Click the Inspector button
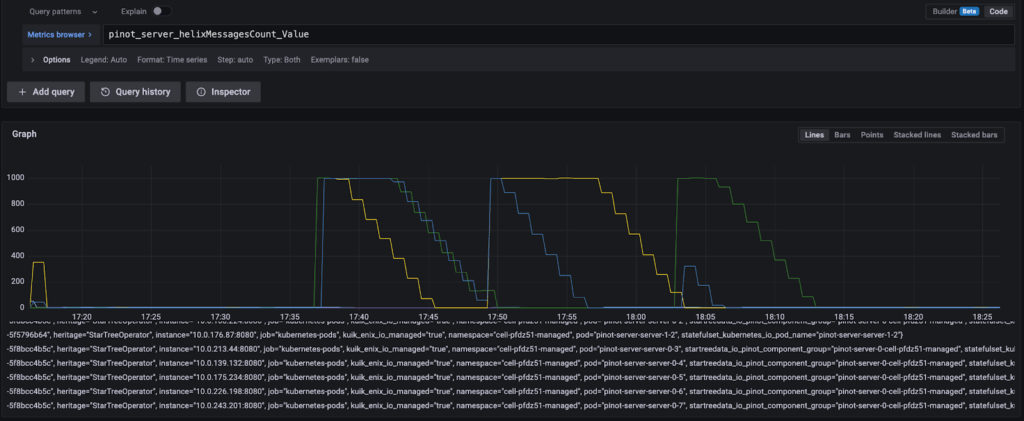This screenshot has height=421, width=1024. click(x=222, y=92)
